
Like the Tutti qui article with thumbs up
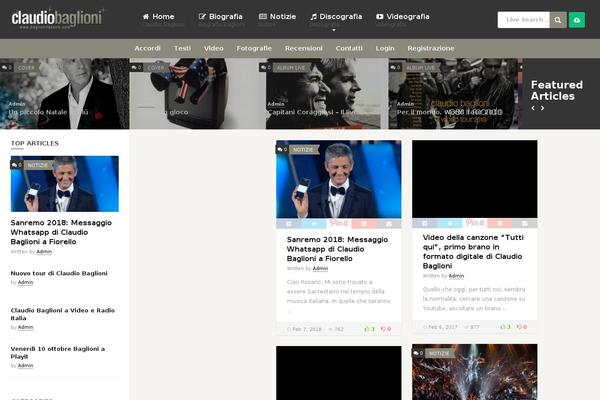pos(505,327)
